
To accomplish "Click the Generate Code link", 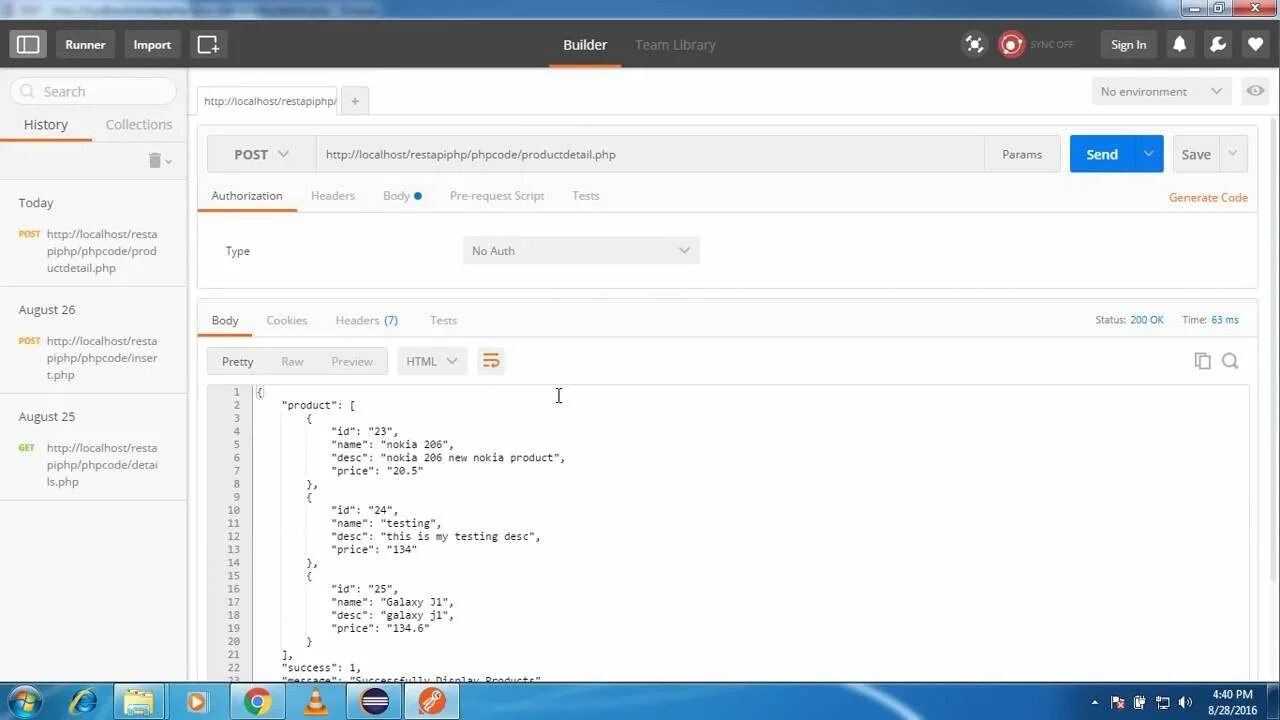I will pyautogui.click(x=1208, y=197).
